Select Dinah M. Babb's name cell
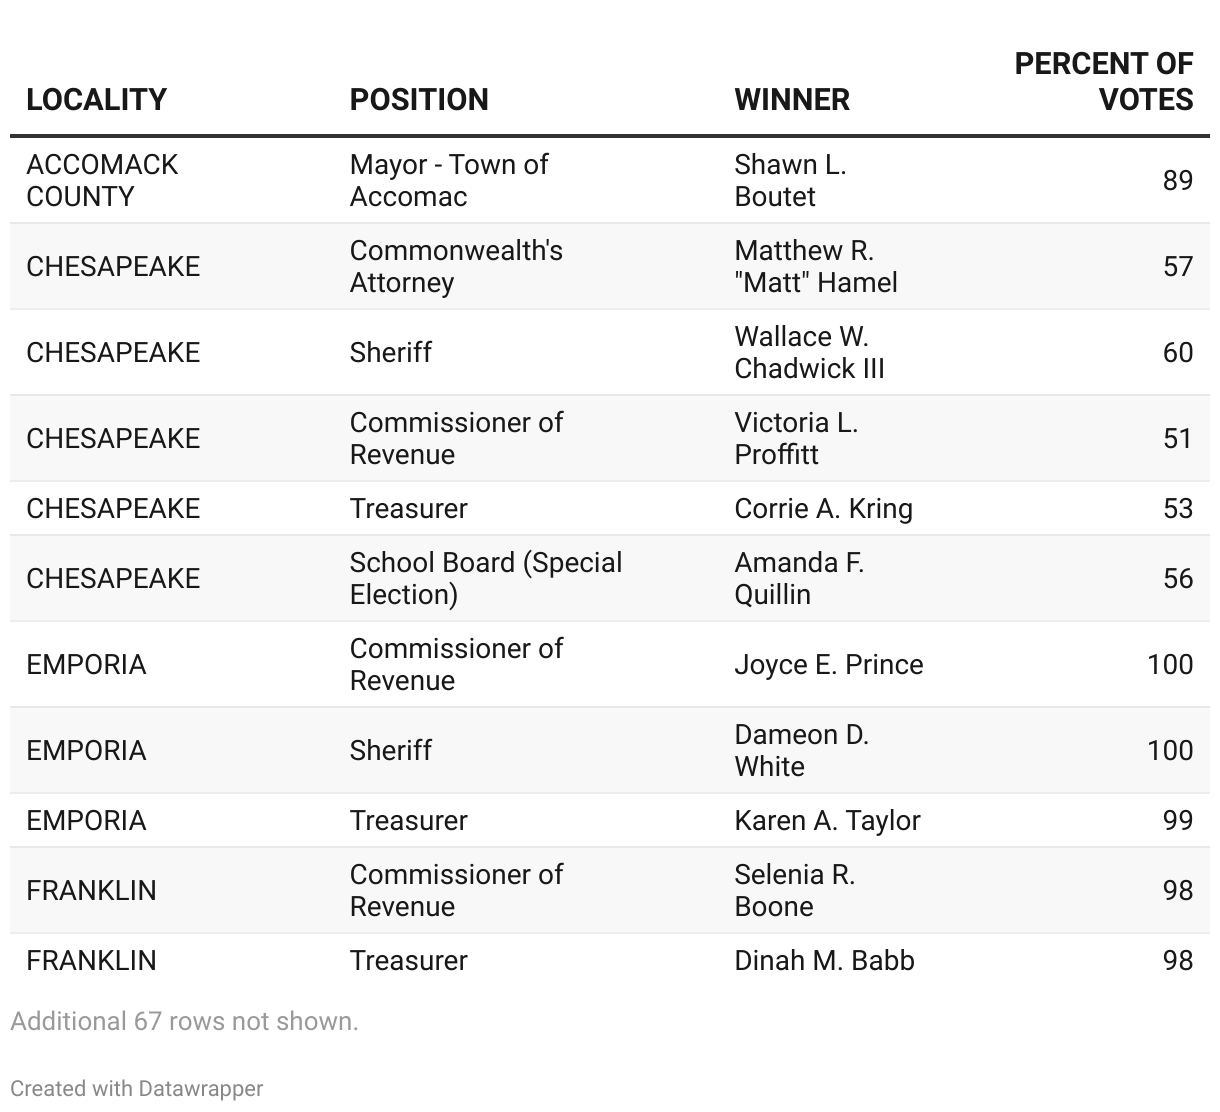Screen dimensions: 1220x1112 click(x=824, y=960)
